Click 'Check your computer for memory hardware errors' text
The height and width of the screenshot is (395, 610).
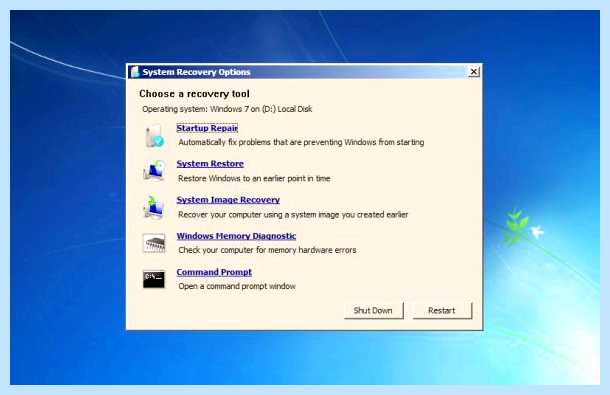(267, 250)
